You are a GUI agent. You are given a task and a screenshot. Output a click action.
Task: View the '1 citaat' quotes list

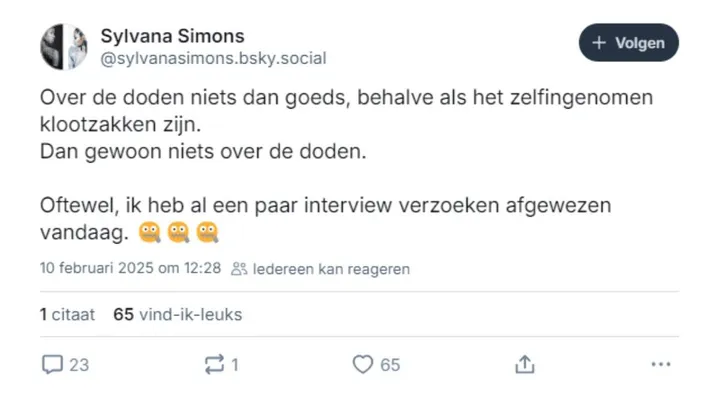(x=67, y=315)
